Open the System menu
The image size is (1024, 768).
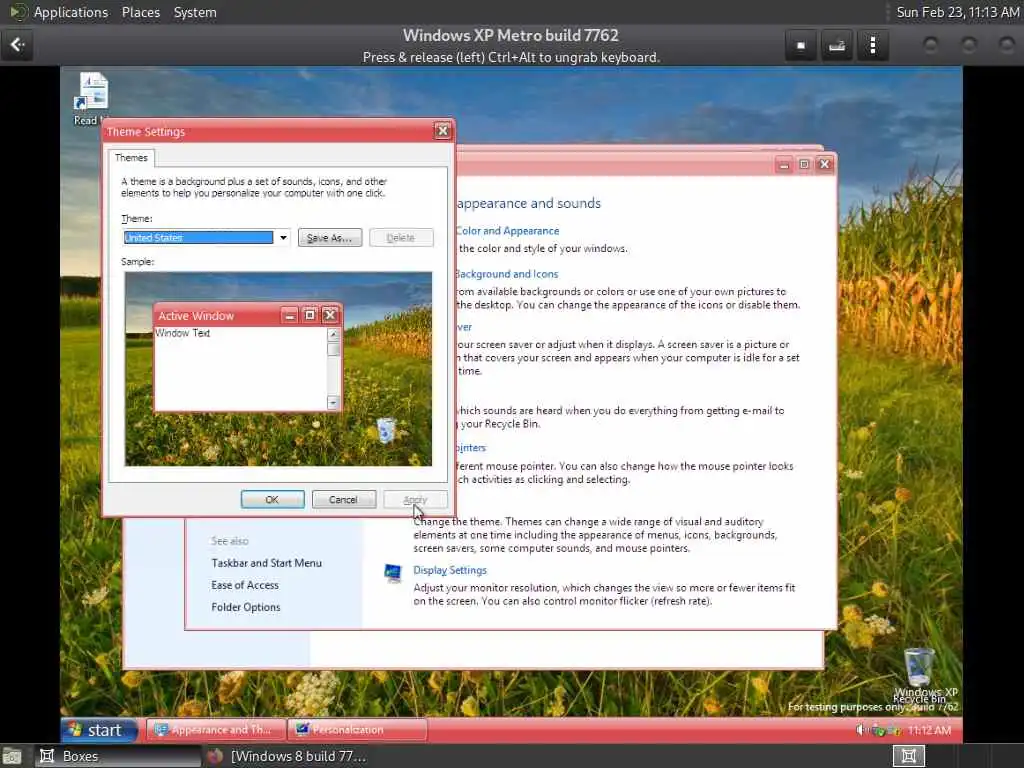point(195,12)
